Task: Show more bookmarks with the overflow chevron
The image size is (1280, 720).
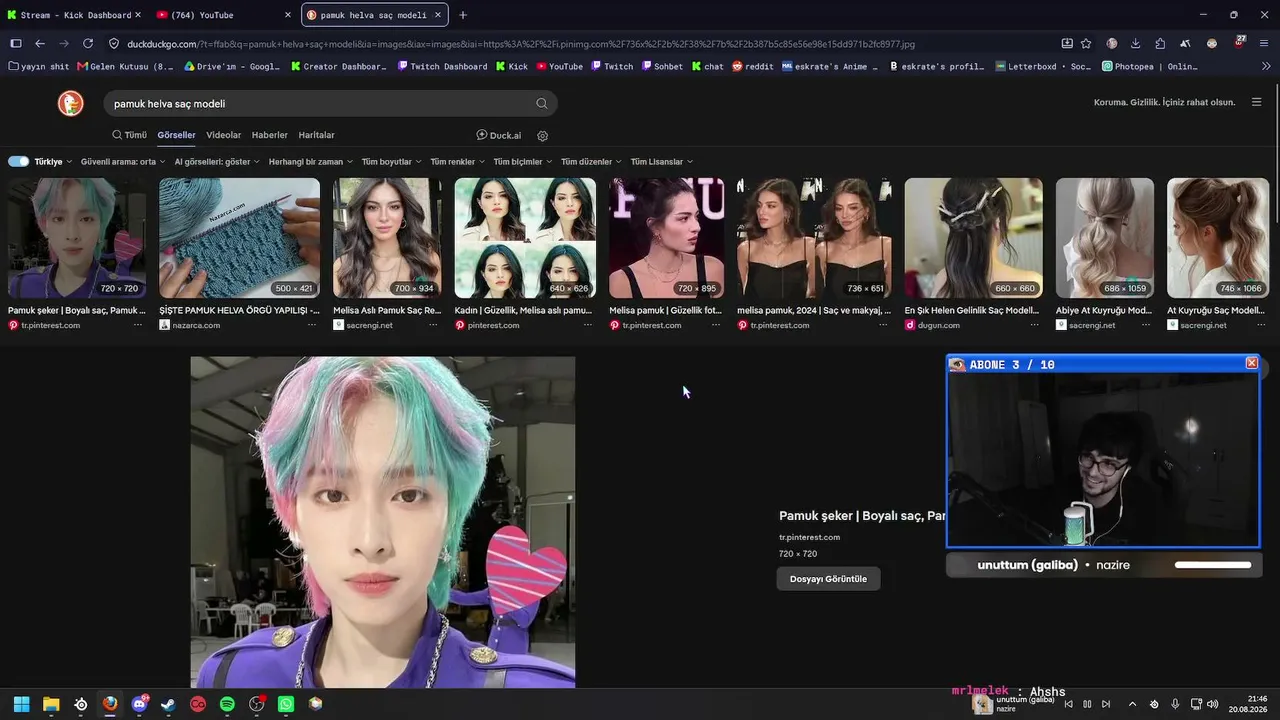Action: click(x=1266, y=67)
